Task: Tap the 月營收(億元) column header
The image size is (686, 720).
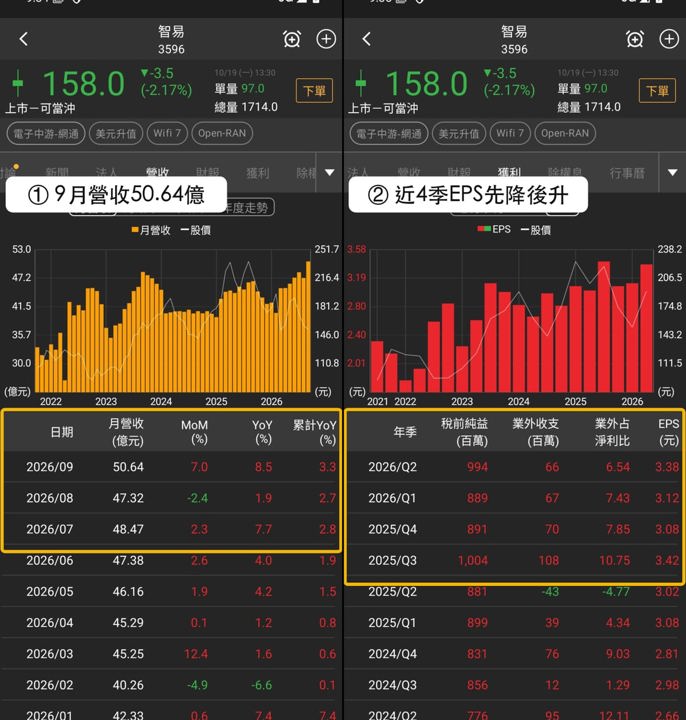Action: 127,432
